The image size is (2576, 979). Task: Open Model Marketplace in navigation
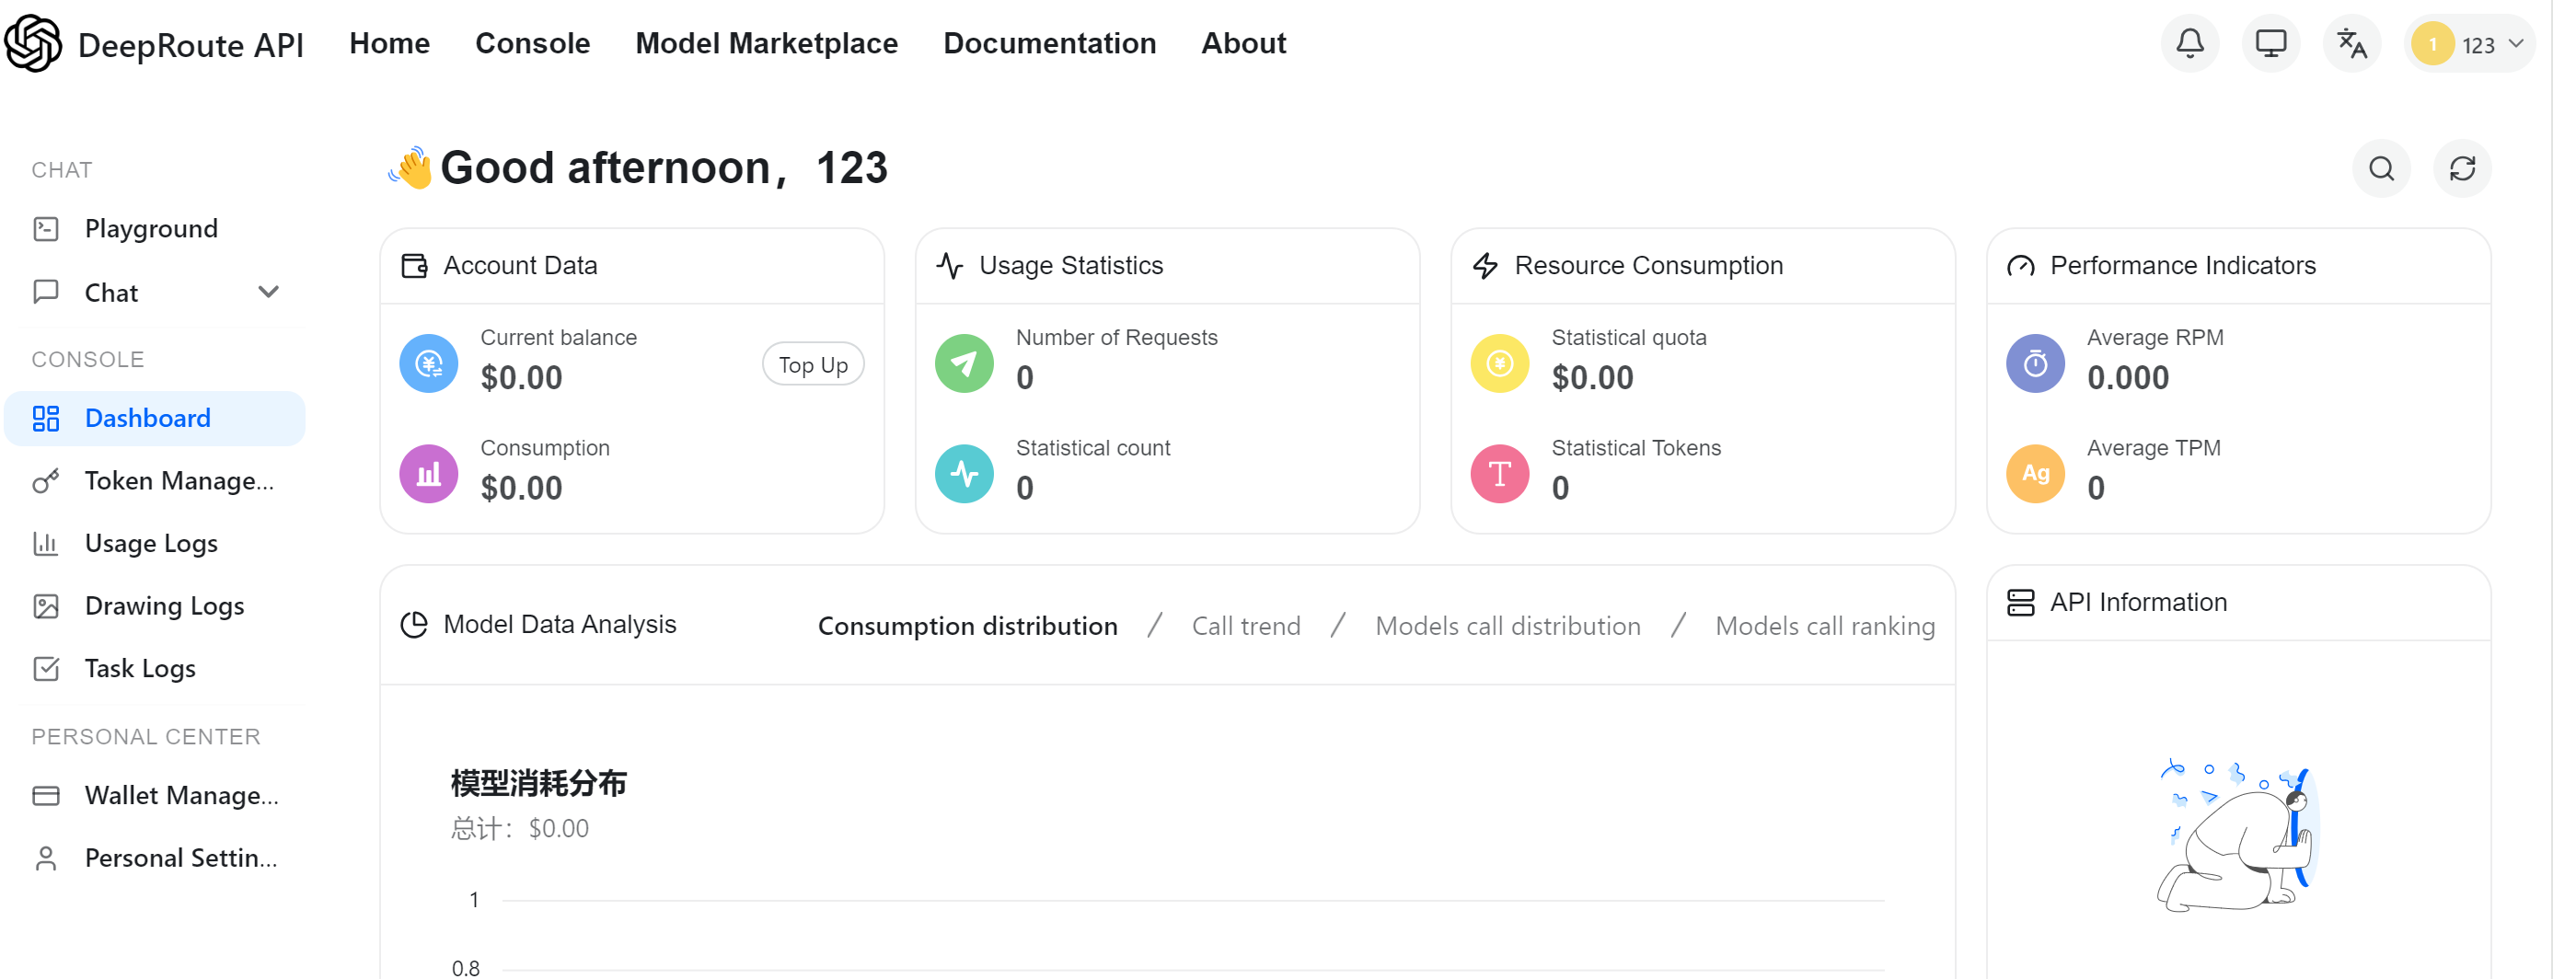(766, 44)
